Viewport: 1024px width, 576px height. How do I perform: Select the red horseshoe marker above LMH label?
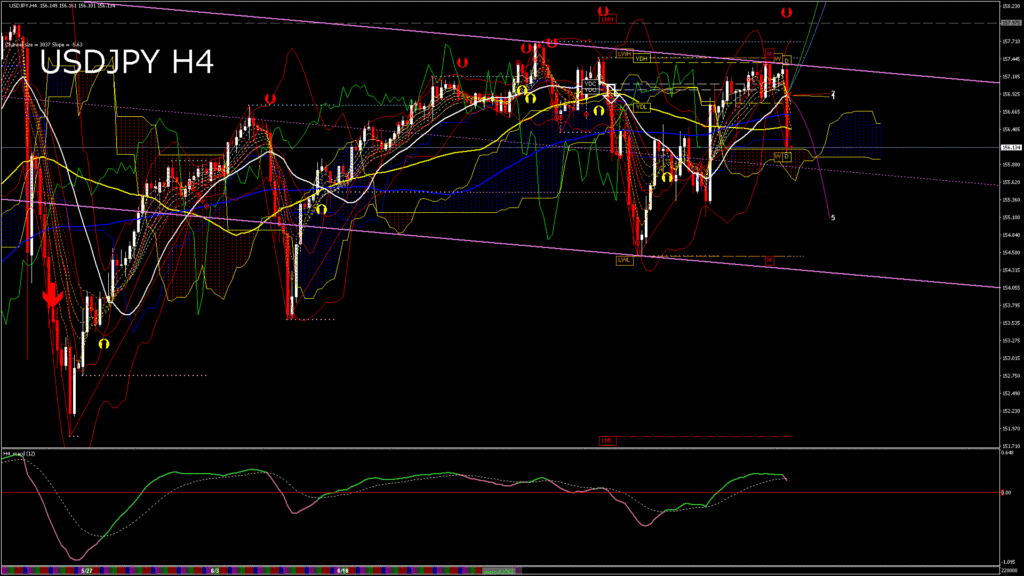pos(604,12)
